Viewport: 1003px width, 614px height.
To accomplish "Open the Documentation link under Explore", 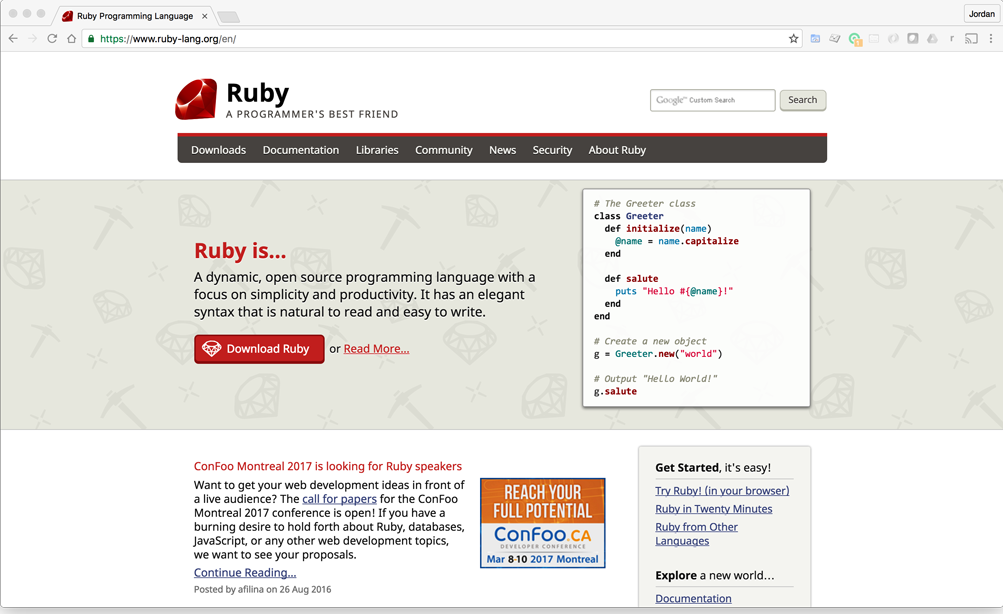I will point(693,599).
